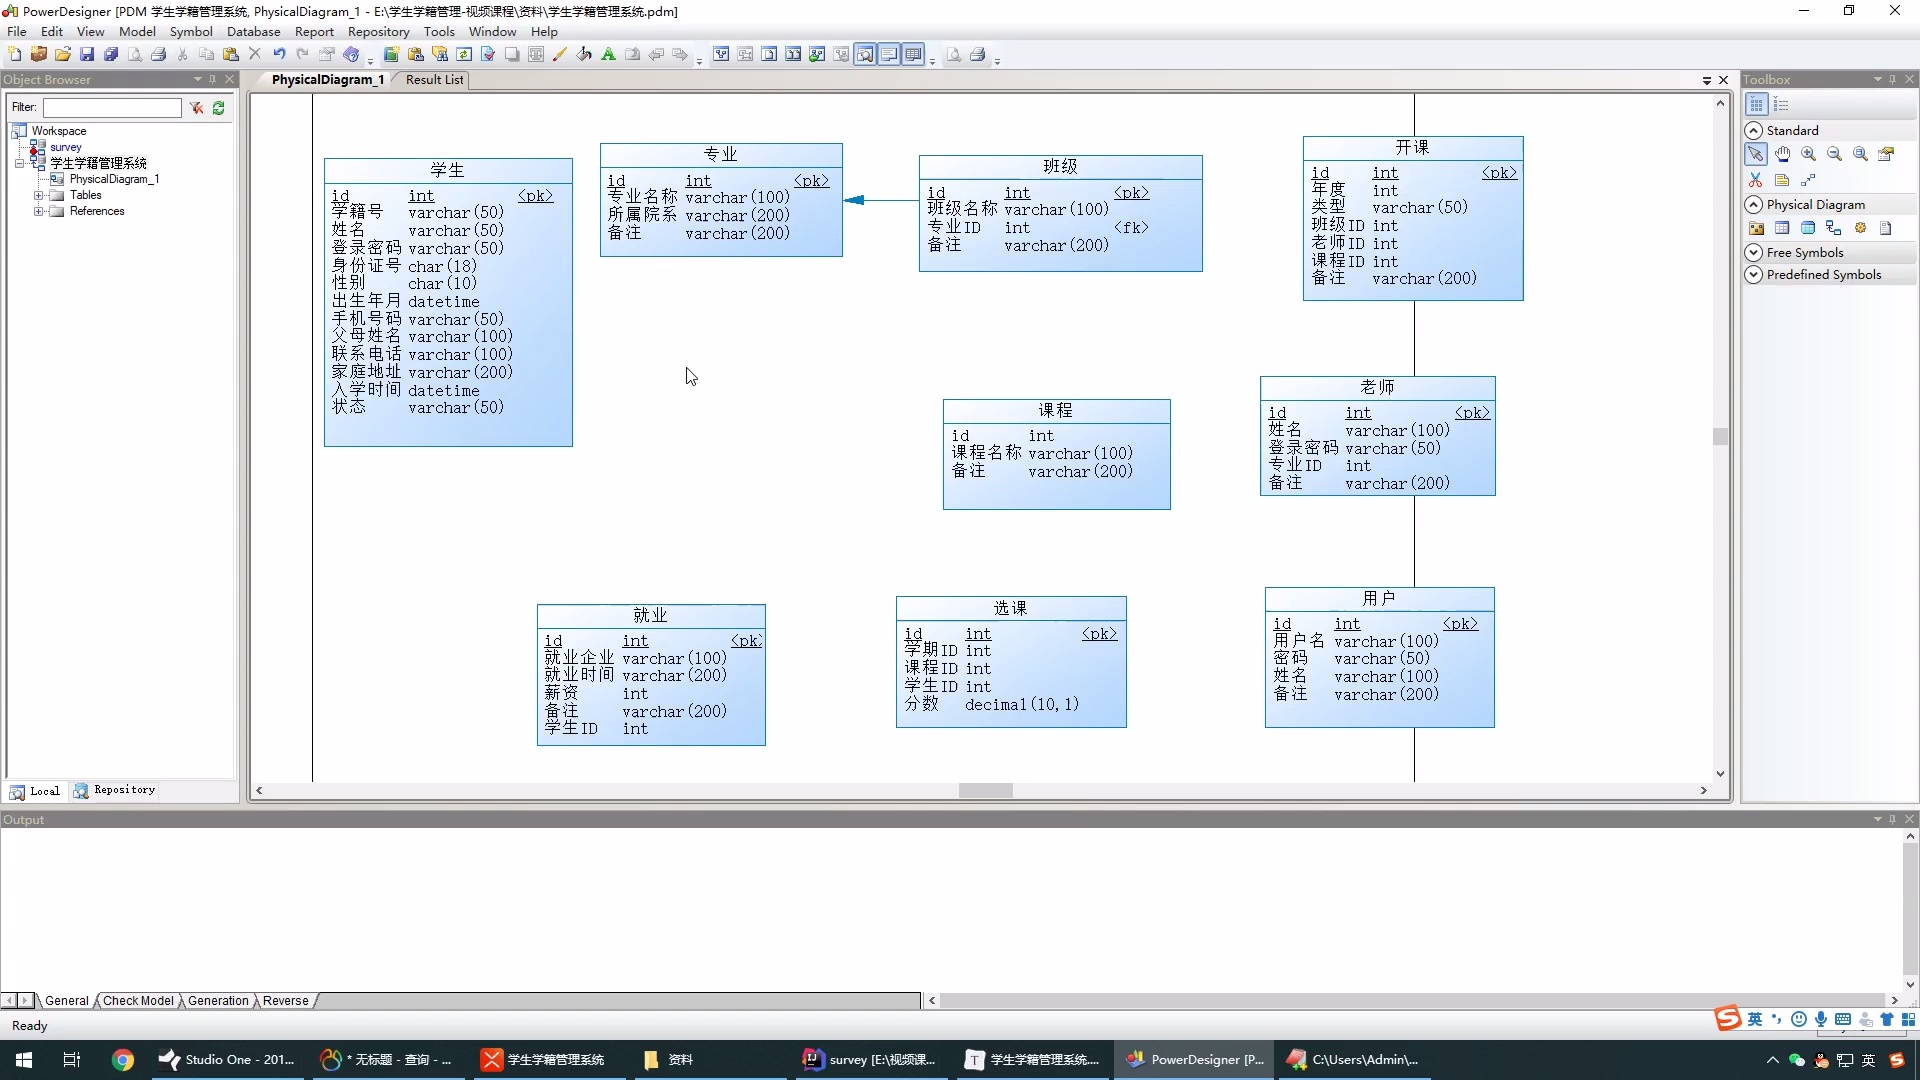Select the Reference link tool in toolbox
The height and width of the screenshot is (1080, 1920).
coord(1834,228)
